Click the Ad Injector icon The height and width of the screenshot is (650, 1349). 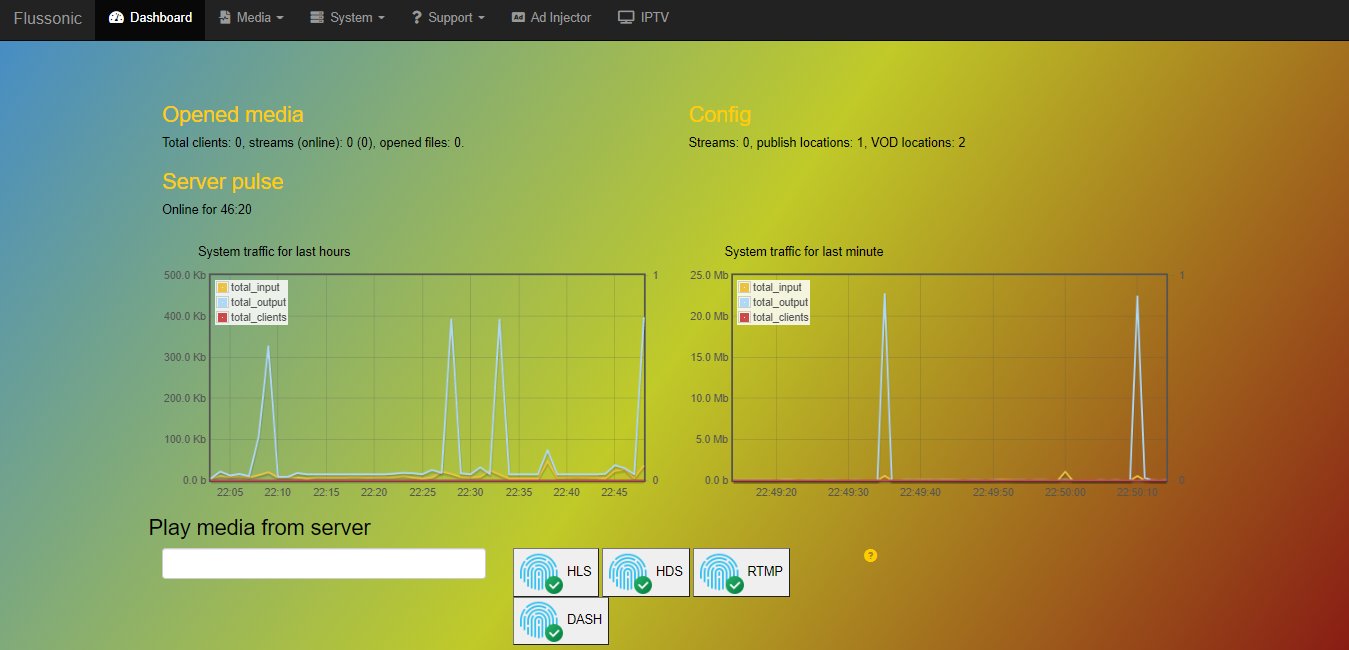point(518,18)
